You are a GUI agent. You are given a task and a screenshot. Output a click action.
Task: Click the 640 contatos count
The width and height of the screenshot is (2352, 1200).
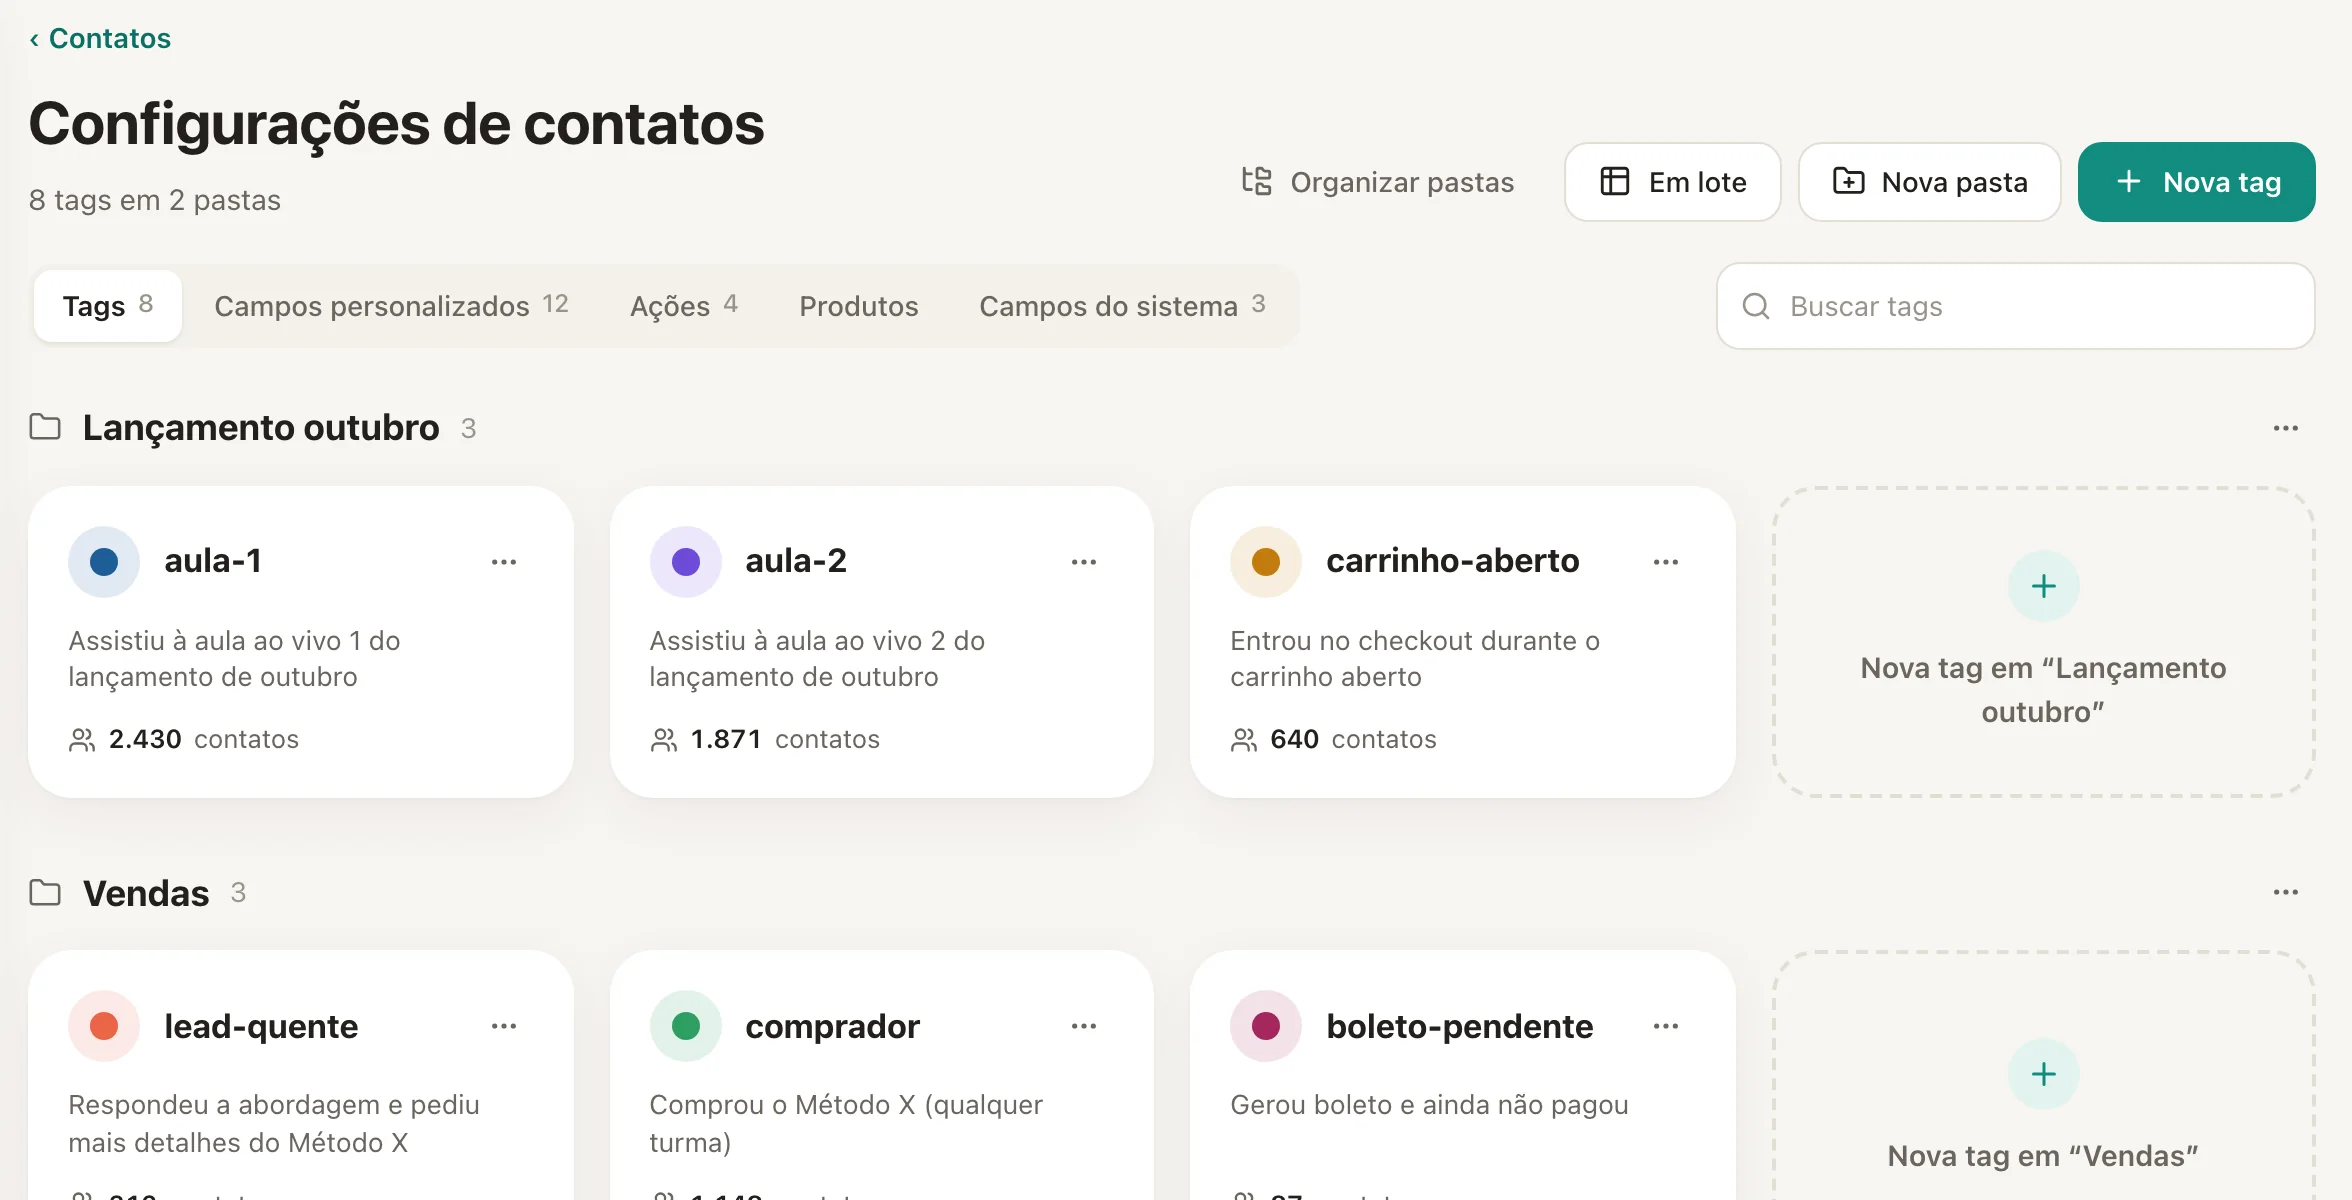pos(1333,739)
